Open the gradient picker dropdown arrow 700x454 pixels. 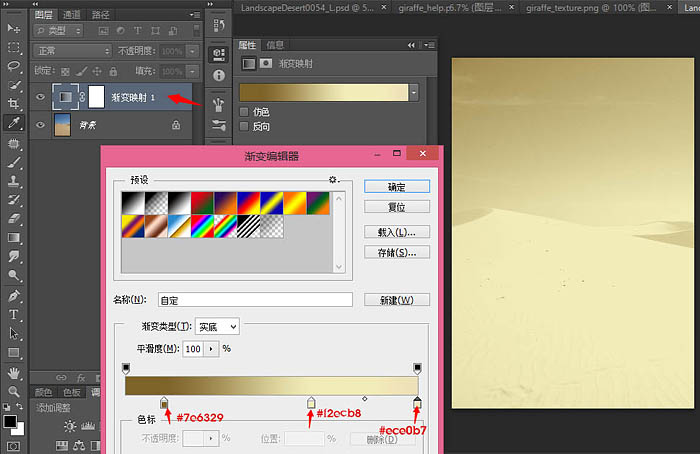(x=413, y=91)
